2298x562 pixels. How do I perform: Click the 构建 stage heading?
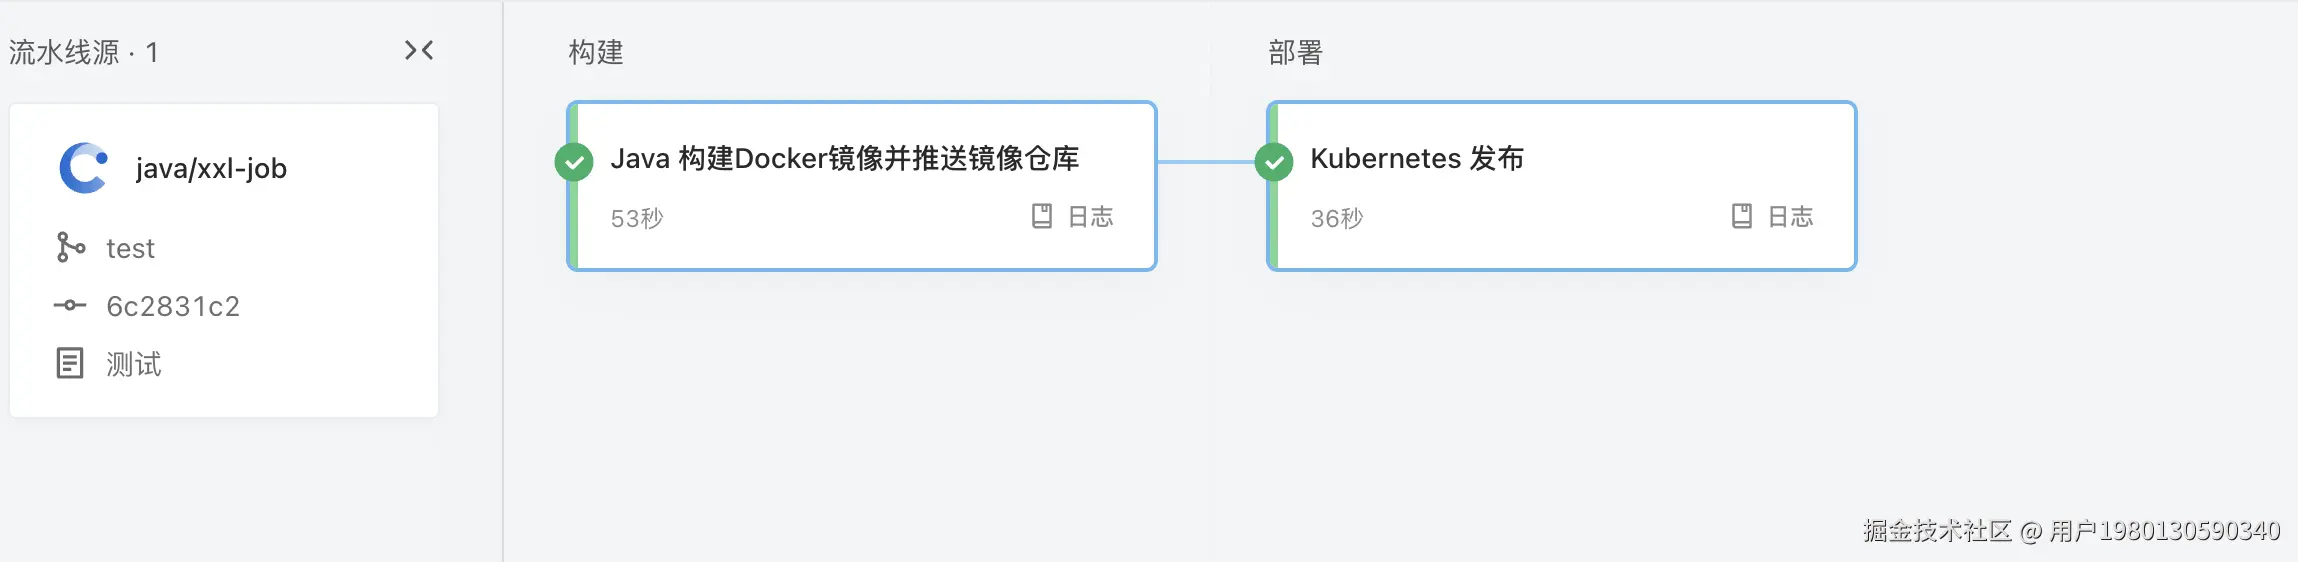point(596,52)
